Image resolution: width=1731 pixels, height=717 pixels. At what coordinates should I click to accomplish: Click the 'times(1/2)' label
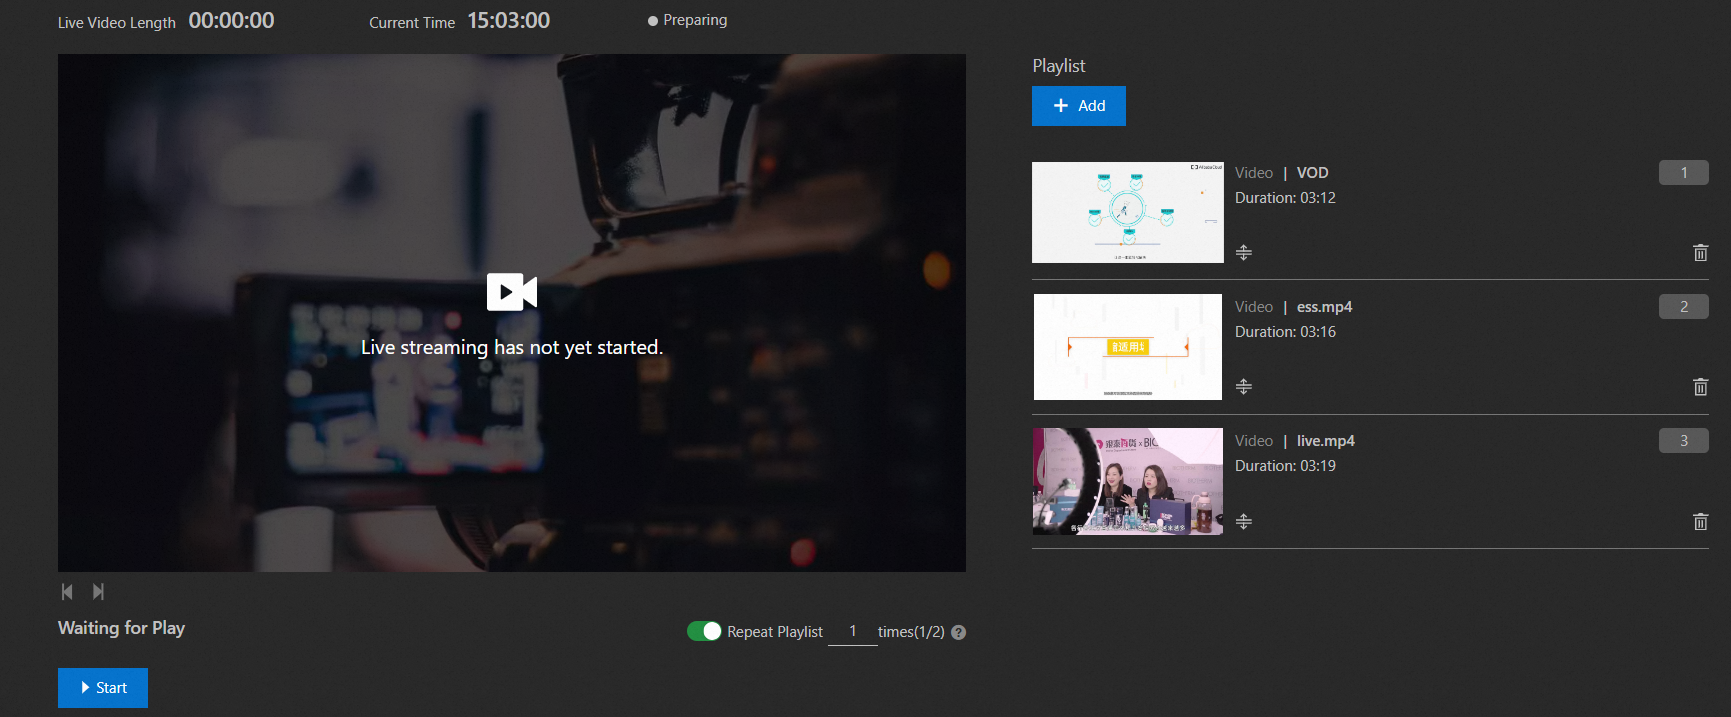911,632
